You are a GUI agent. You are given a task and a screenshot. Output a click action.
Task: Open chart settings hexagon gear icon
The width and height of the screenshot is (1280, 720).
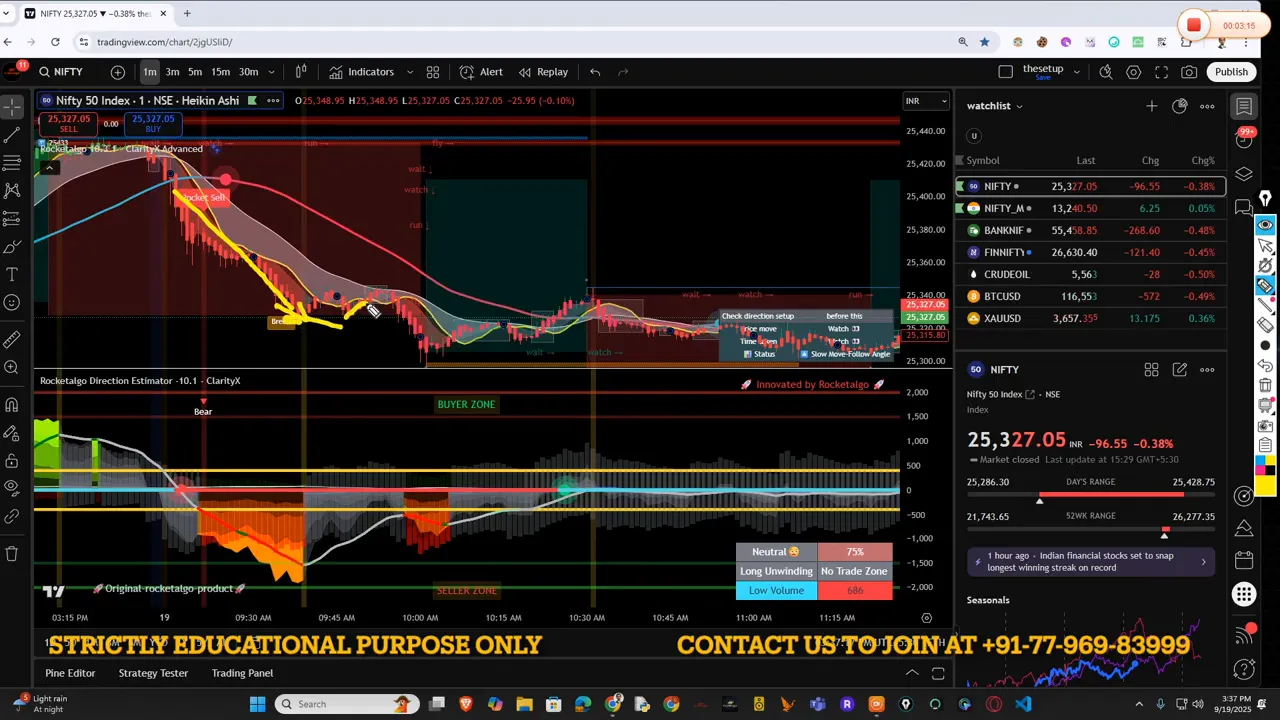click(1133, 72)
